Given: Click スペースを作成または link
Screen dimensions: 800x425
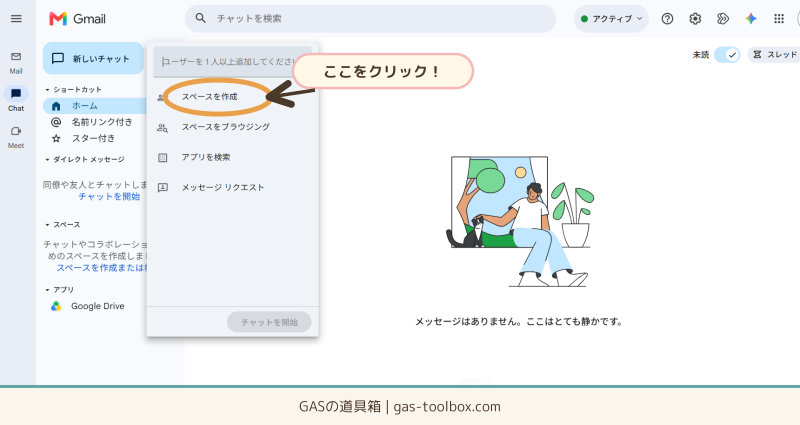Looking at the screenshot, I should pyautogui.click(x=102, y=268).
